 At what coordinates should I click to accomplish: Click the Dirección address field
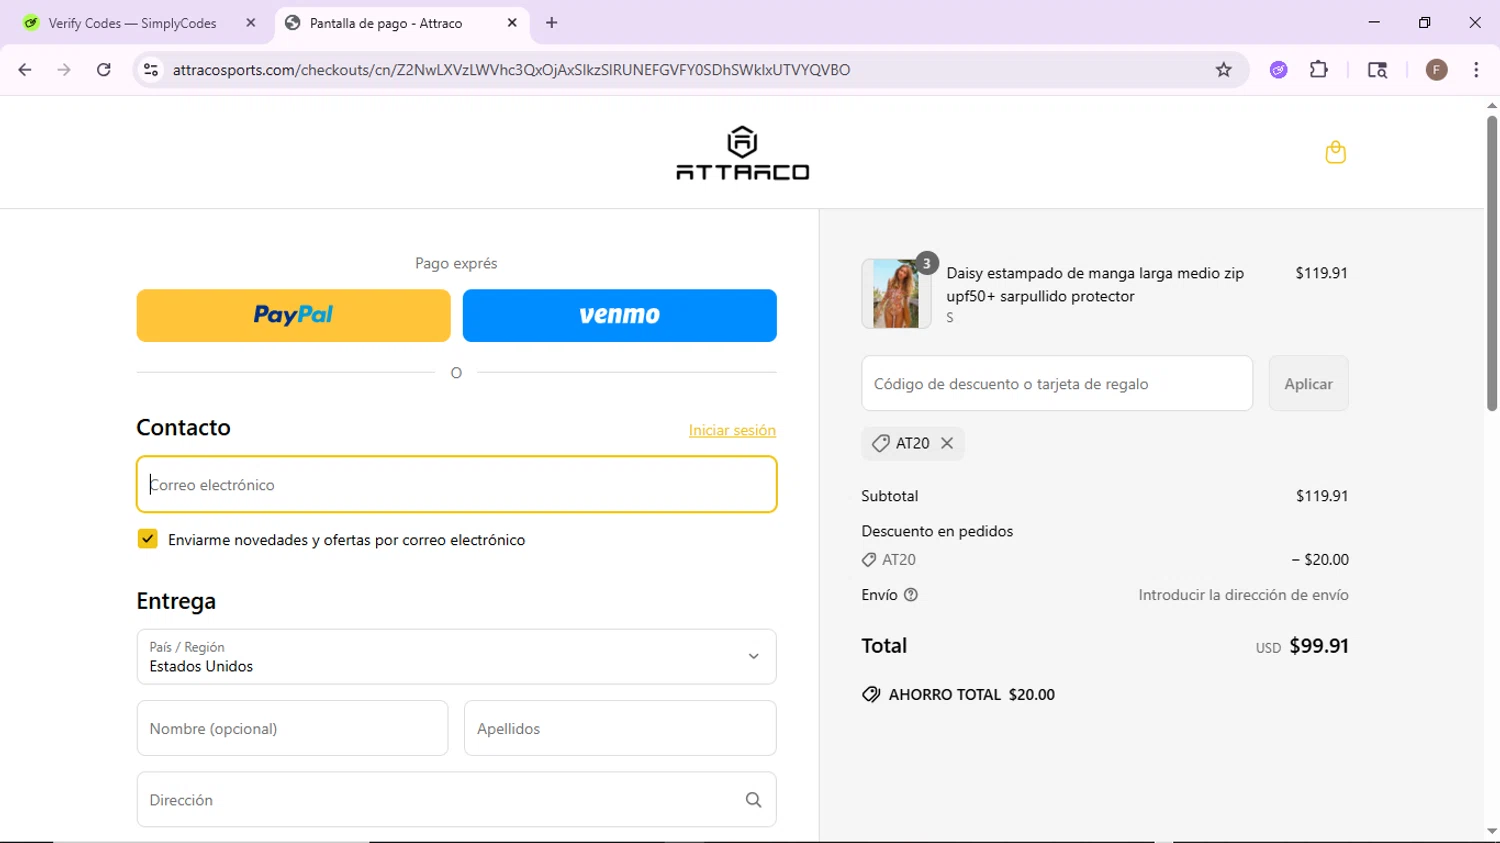(x=456, y=800)
